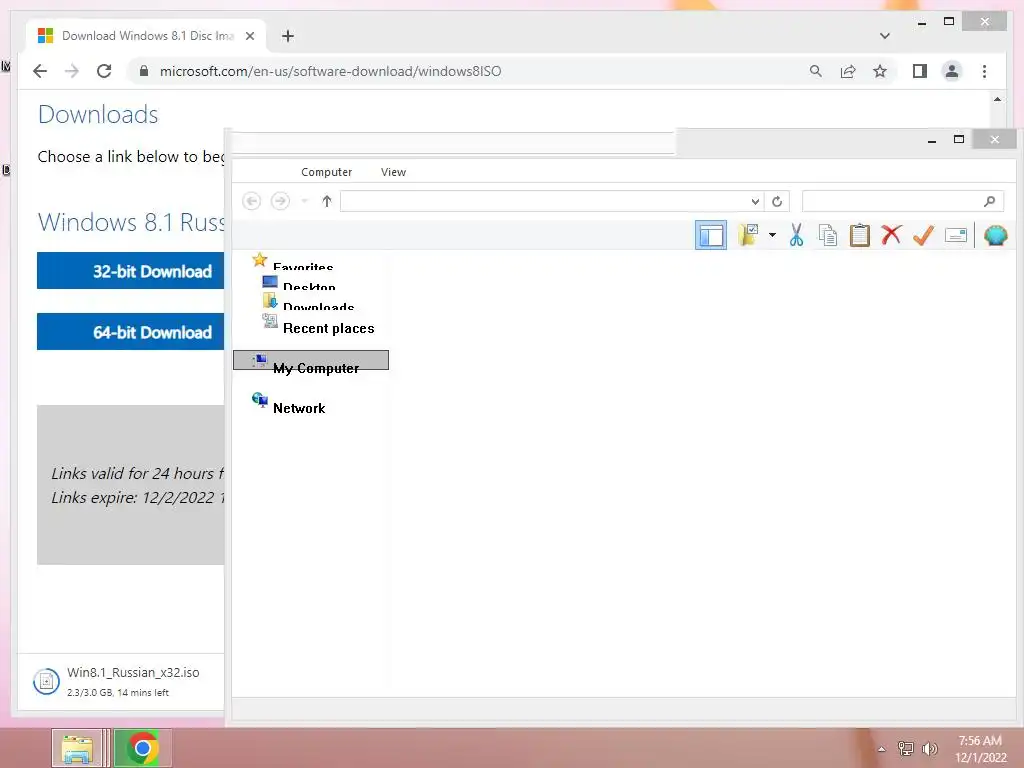Bookmark this page with star icon
The height and width of the screenshot is (768, 1024).
880,71
